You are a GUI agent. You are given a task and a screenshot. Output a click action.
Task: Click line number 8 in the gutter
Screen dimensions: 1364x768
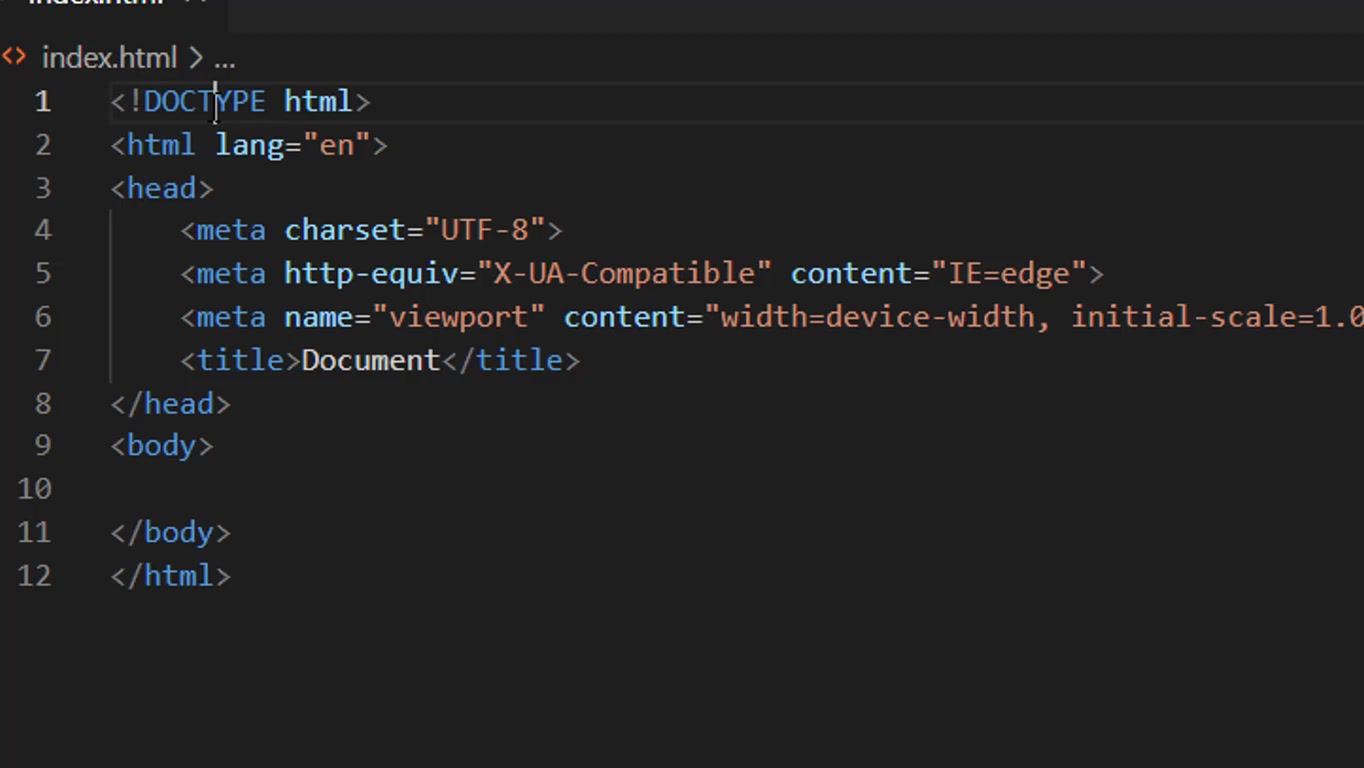coord(42,404)
